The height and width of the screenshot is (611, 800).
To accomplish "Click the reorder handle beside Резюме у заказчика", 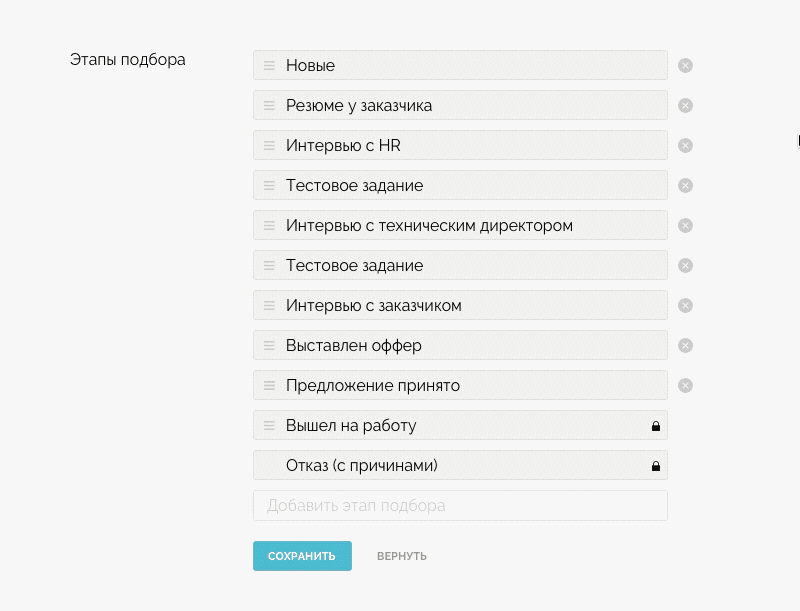I will 268,105.
